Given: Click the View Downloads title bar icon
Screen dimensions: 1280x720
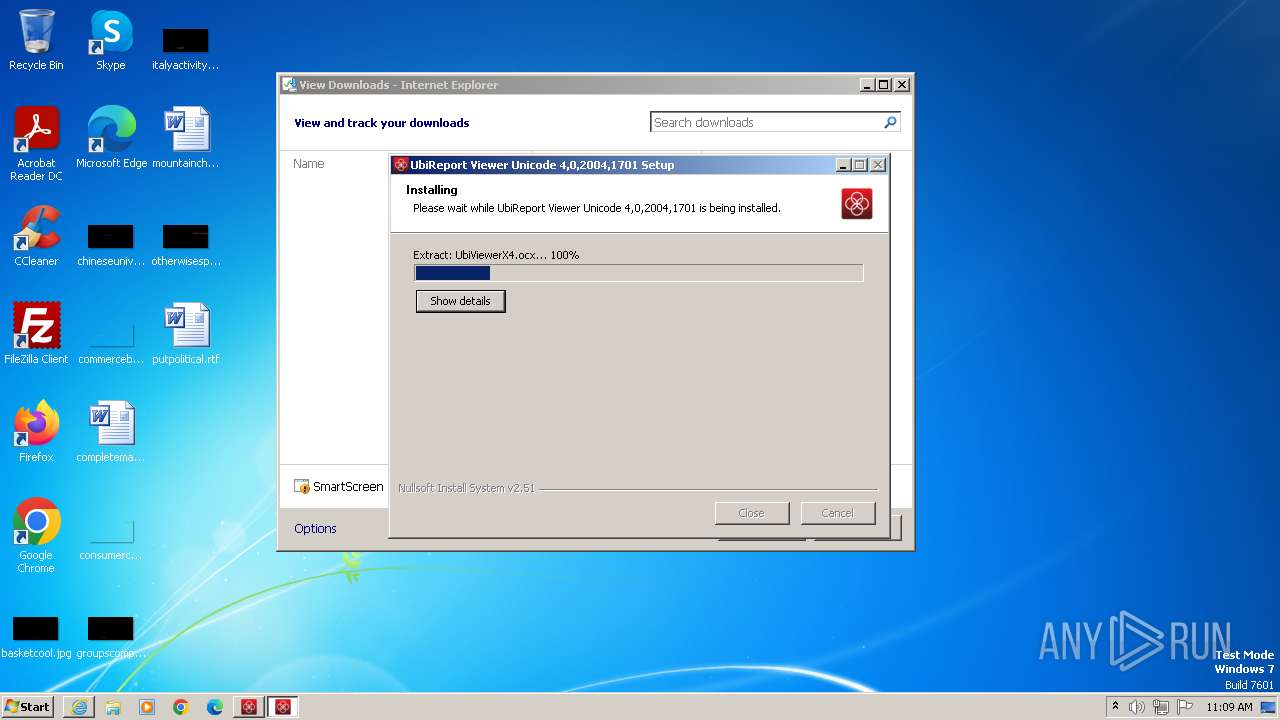Looking at the screenshot, I should (x=289, y=85).
